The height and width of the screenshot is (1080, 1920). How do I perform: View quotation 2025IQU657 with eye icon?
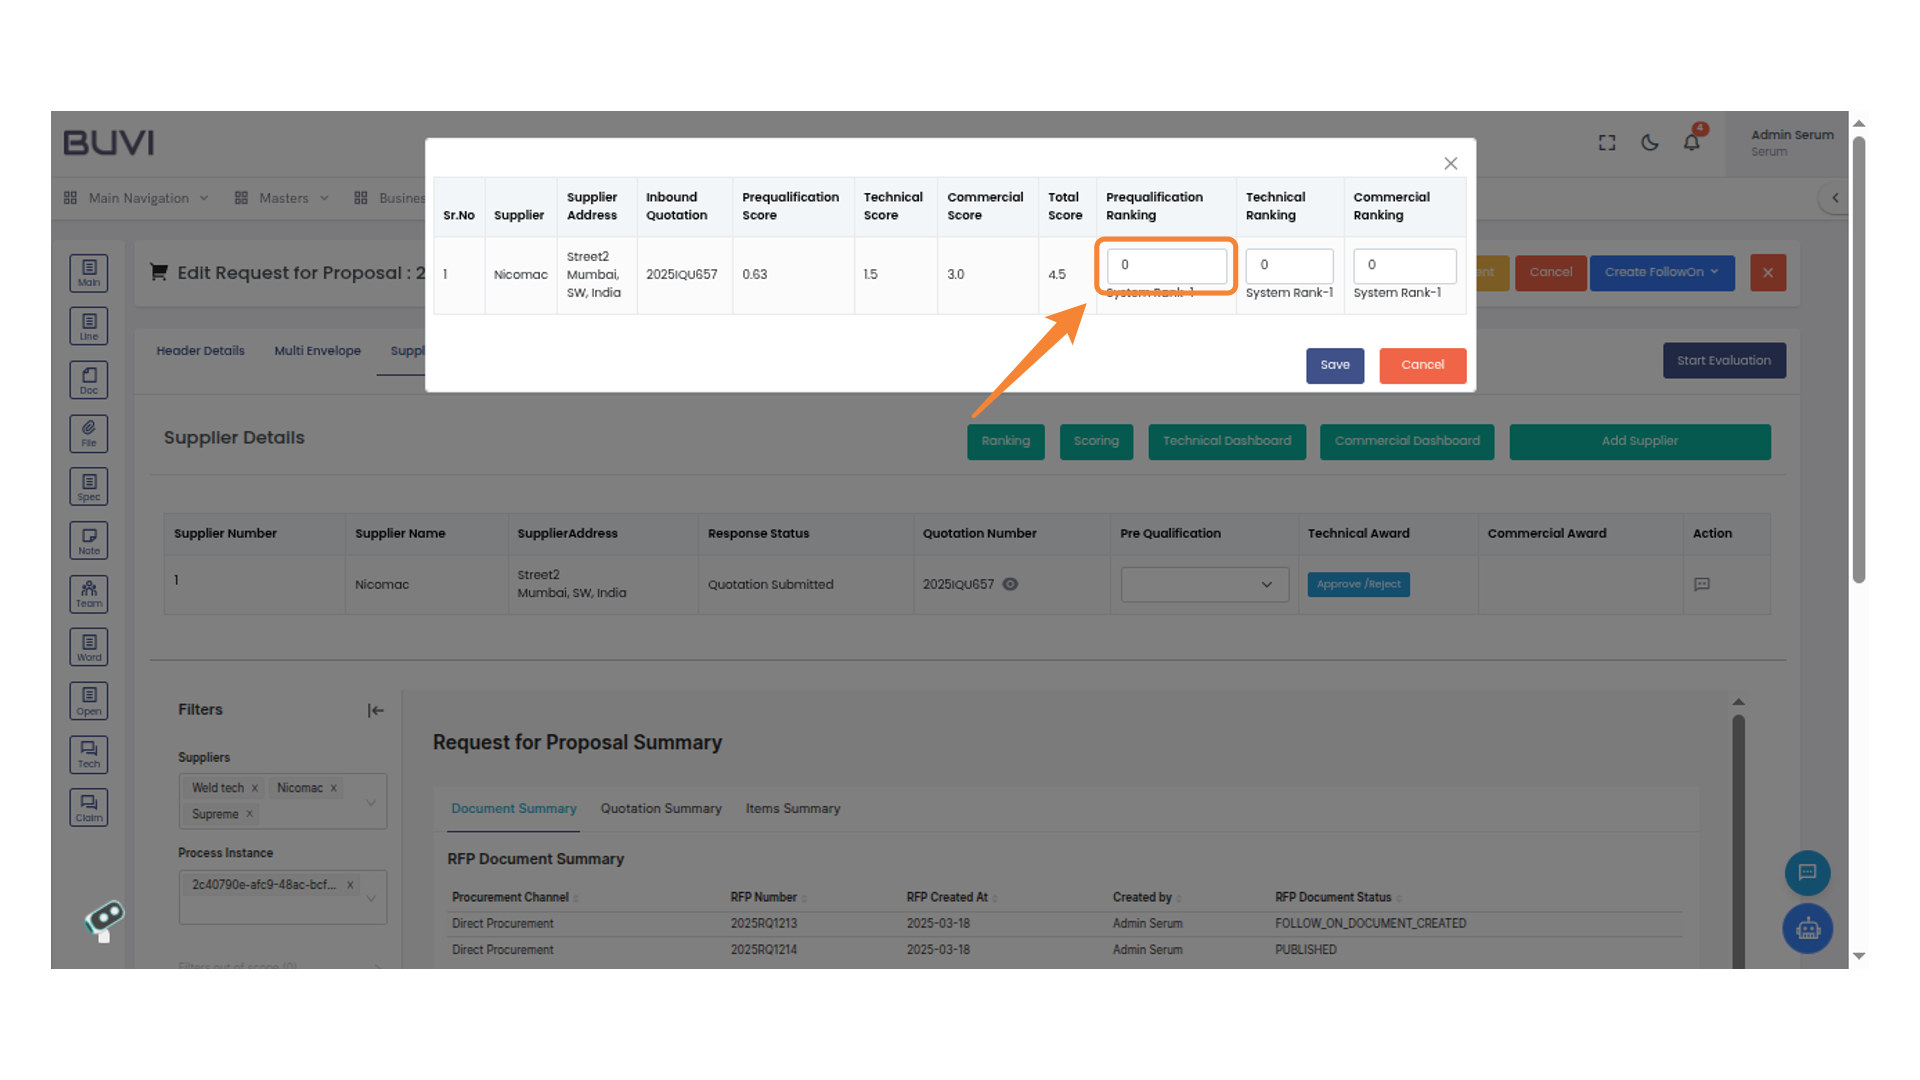coord(1010,584)
